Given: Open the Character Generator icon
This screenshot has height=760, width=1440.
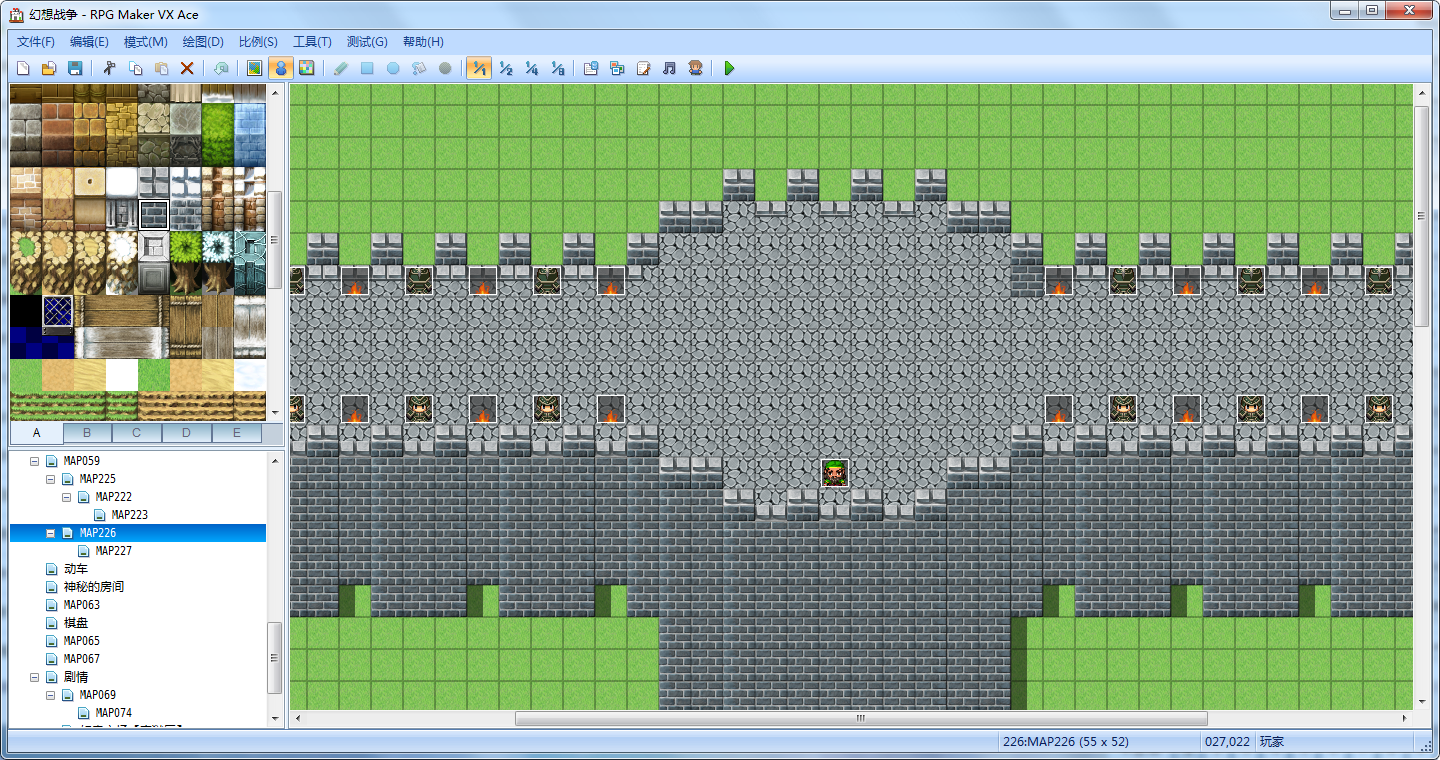Looking at the screenshot, I should pyautogui.click(x=695, y=68).
